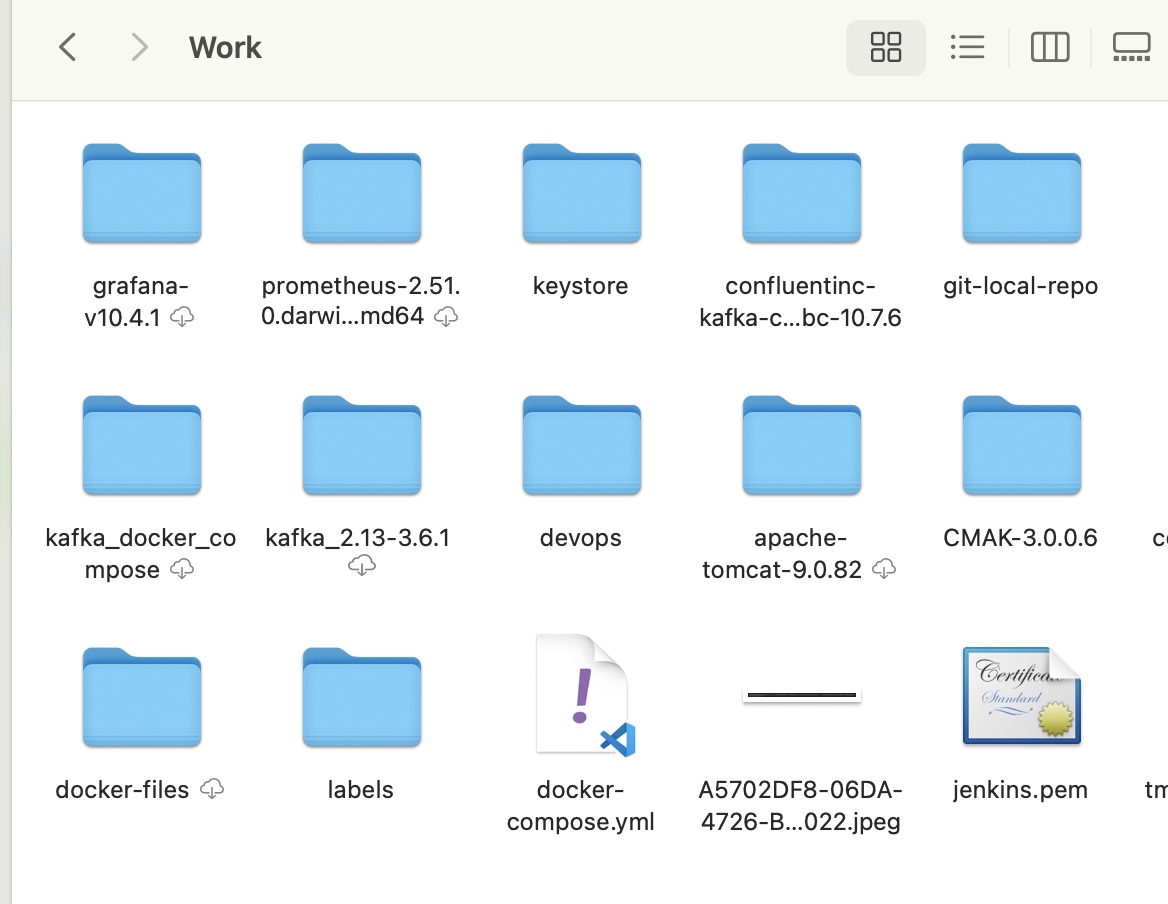Select the docker-compose.yml file icon

[585, 695]
